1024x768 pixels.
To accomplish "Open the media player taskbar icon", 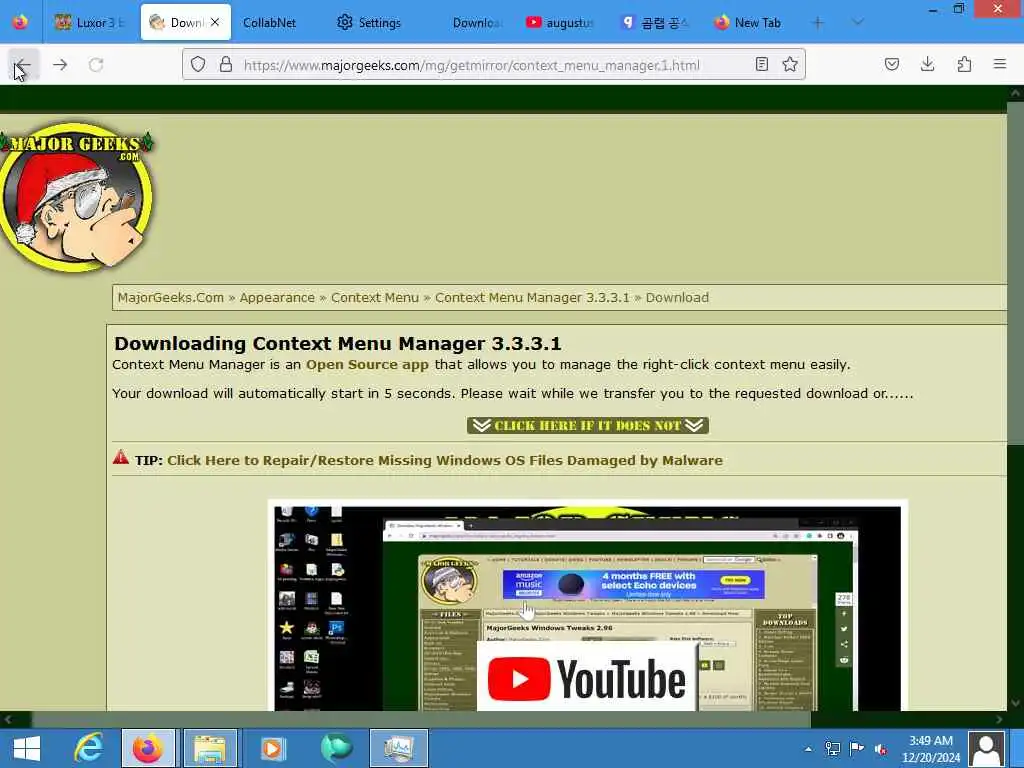I will click(272, 748).
